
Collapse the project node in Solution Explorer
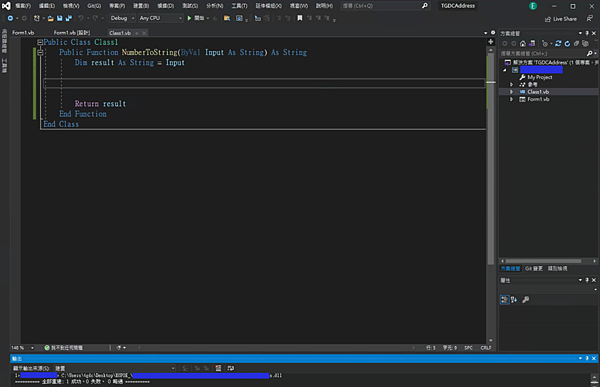point(505,70)
